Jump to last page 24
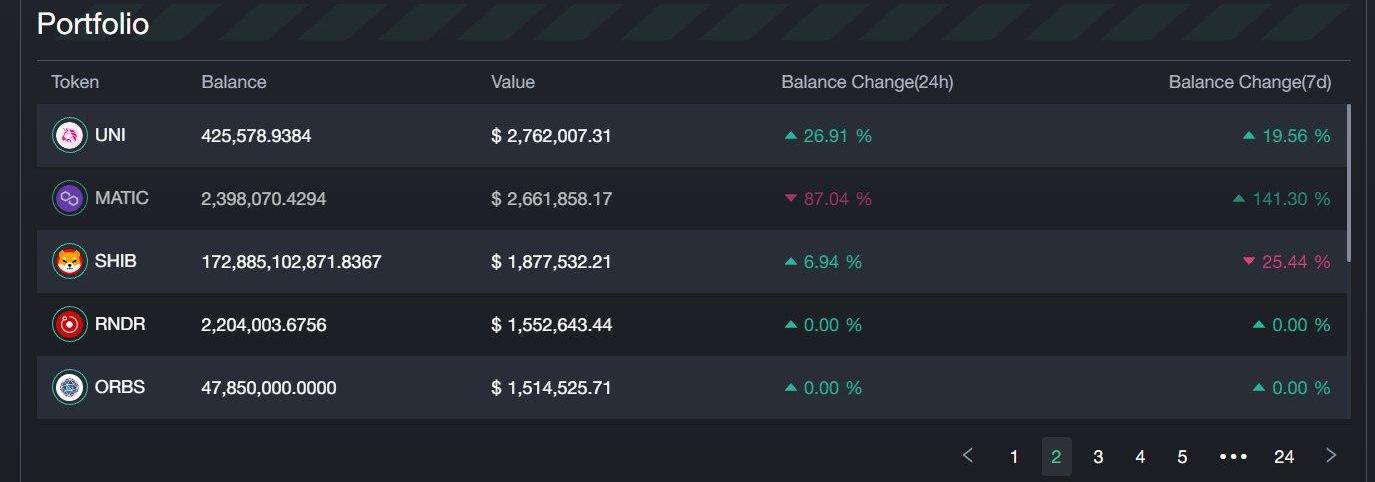 pyautogui.click(x=1284, y=457)
